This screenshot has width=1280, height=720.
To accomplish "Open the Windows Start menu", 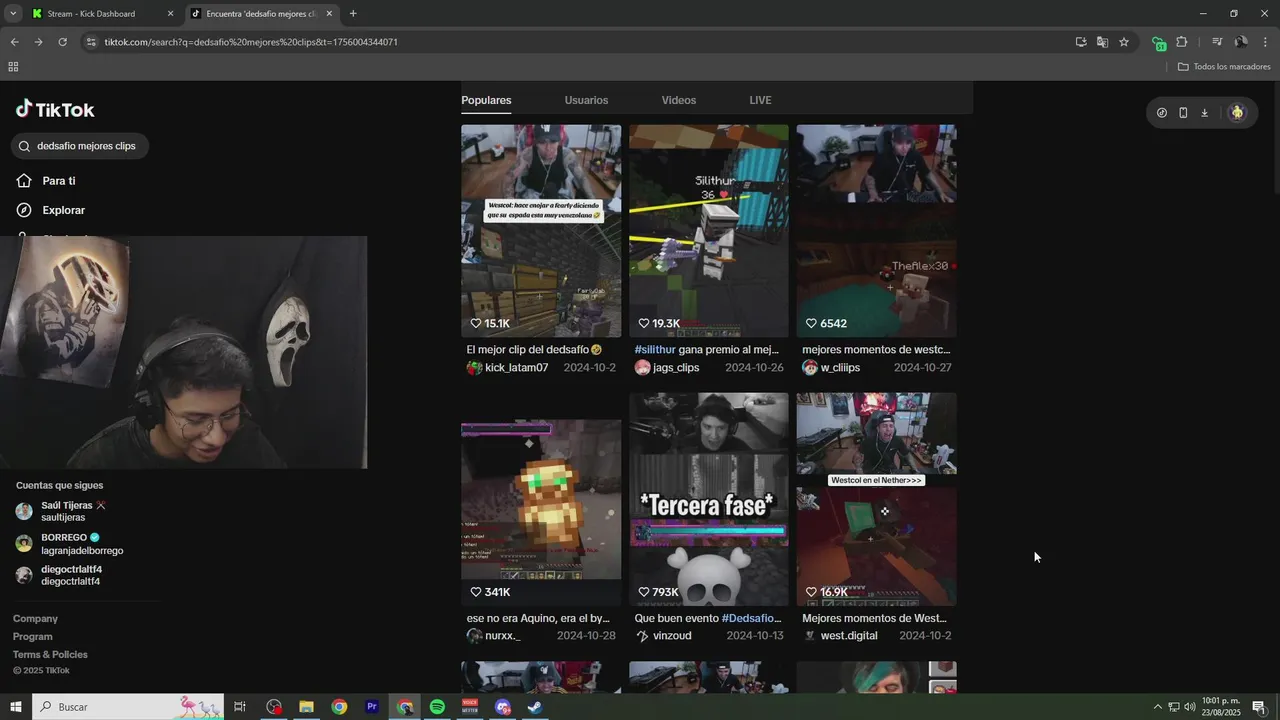I will (15, 707).
